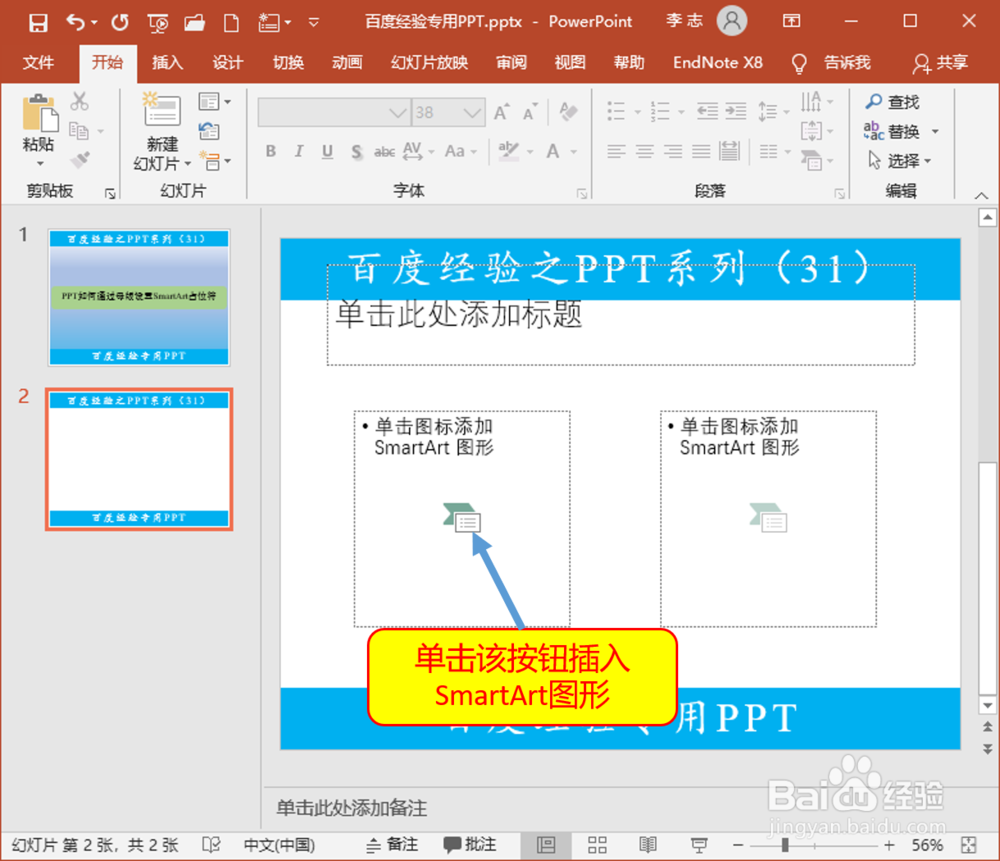Click the Decrease indent icon
The width and height of the screenshot is (1000, 861).
coord(707,111)
